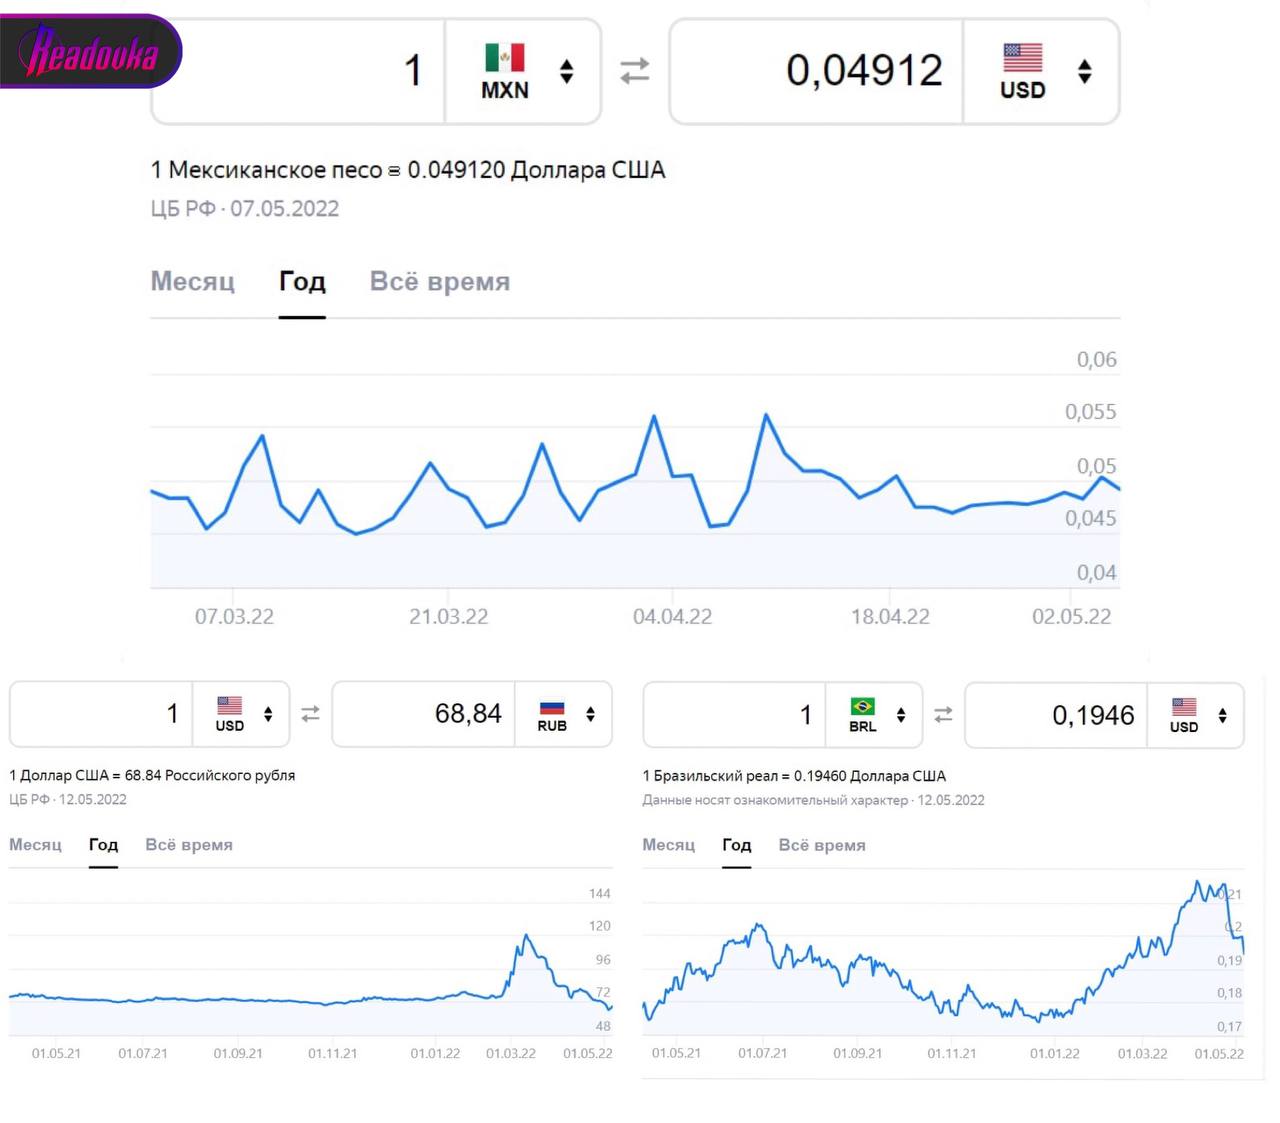Open USD selector in the peso converter

click(x=1084, y=71)
